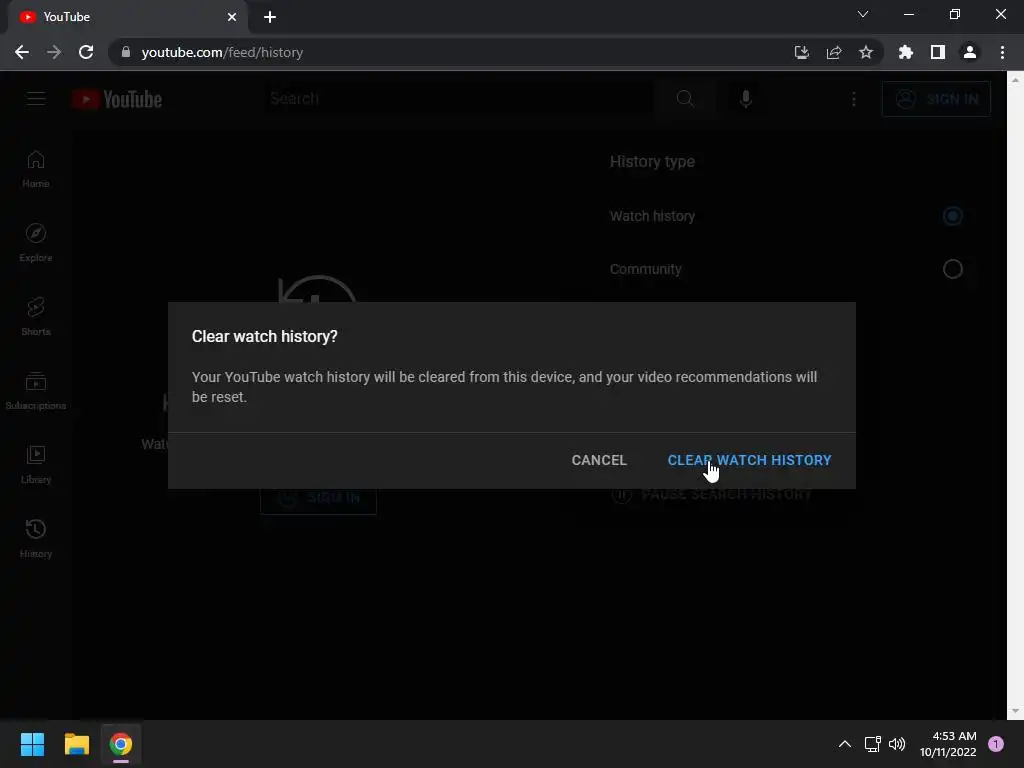Show hidden tray icons with the chevron
The image size is (1024, 768).
(844, 744)
